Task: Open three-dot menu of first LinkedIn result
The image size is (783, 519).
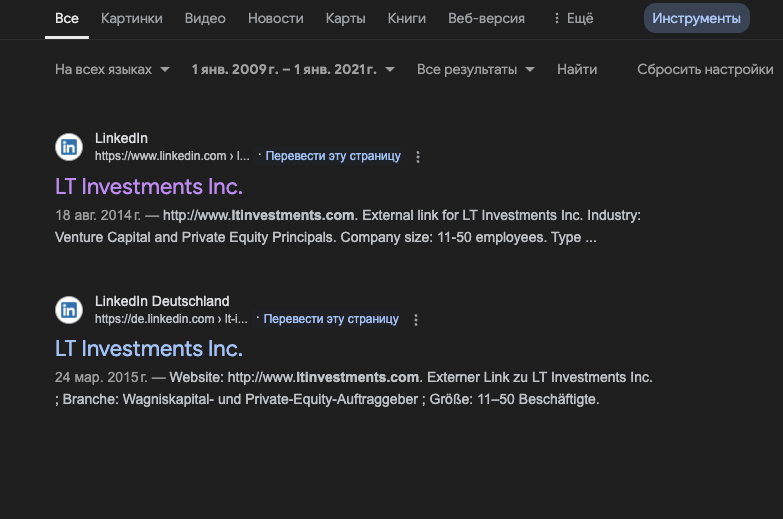Action: click(x=418, y=157)
